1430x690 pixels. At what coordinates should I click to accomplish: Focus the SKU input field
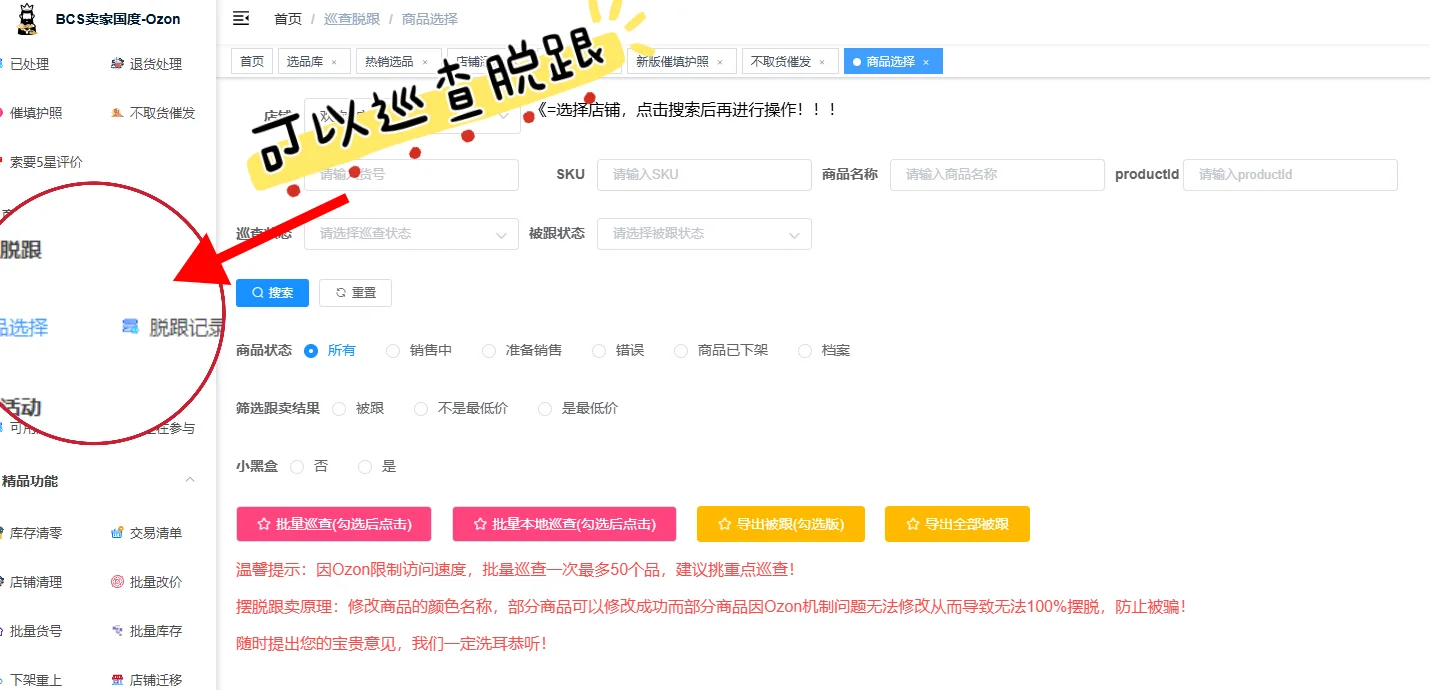704,175
